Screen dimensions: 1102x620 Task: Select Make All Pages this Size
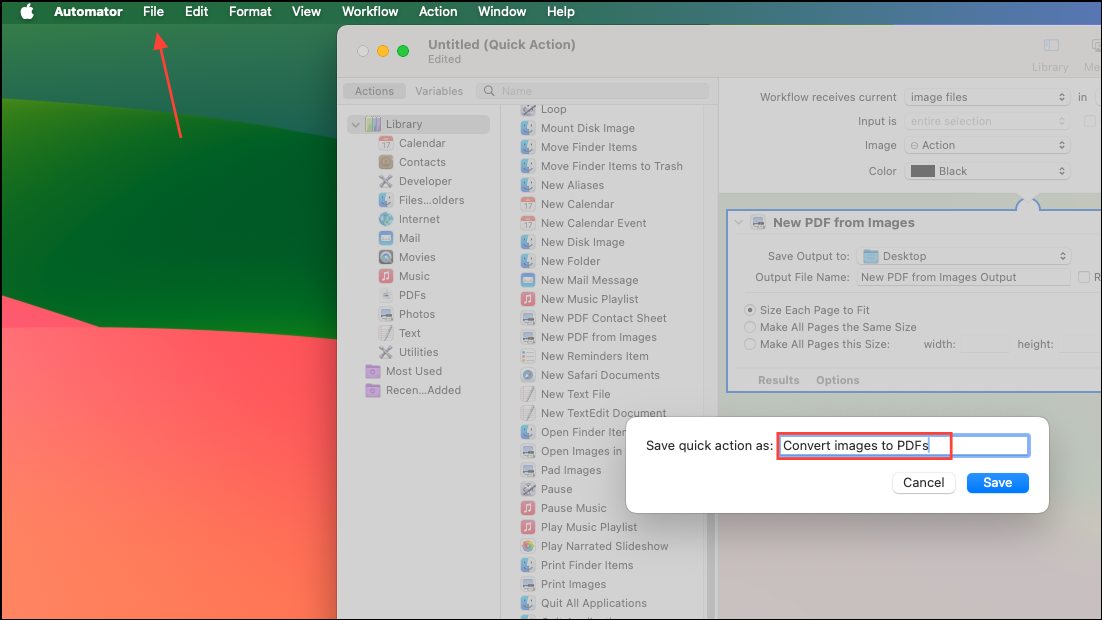[750, 344]
